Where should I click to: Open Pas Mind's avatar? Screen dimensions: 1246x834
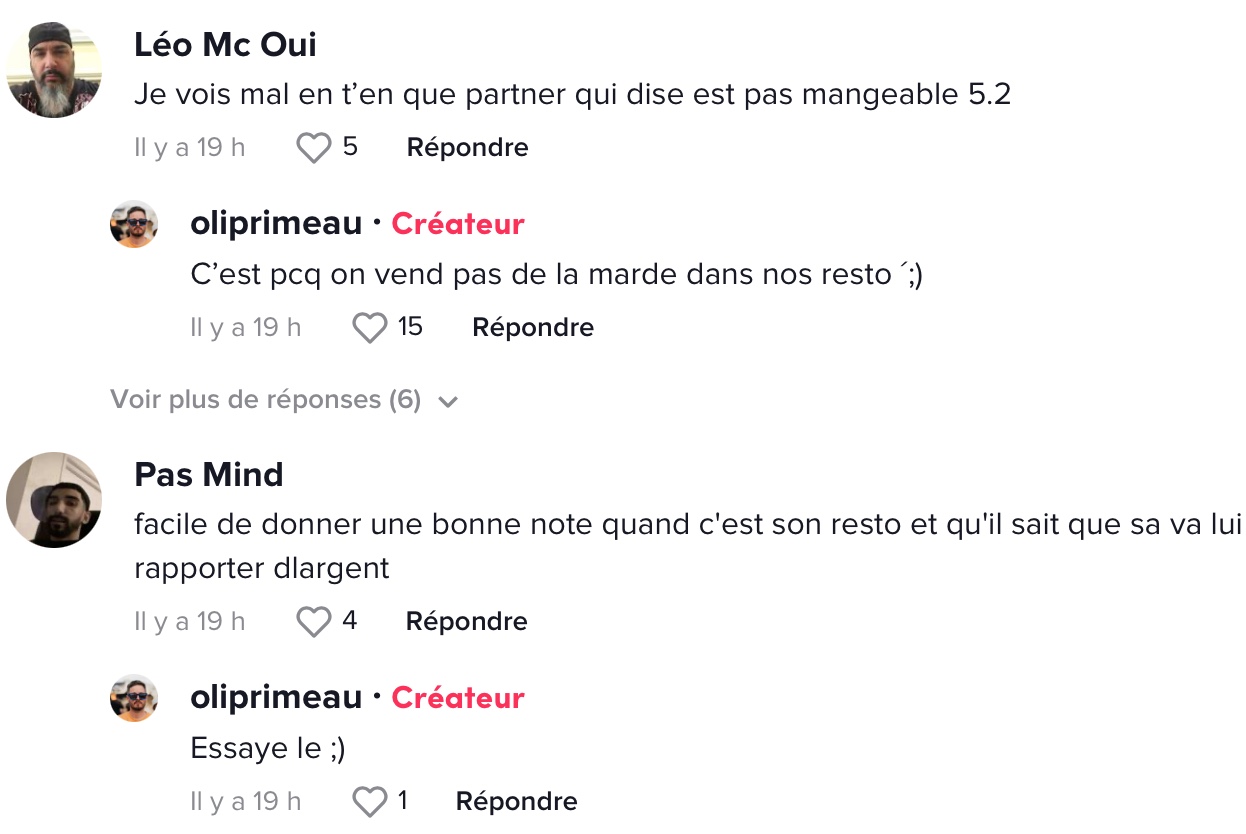(x=54, y=500)
